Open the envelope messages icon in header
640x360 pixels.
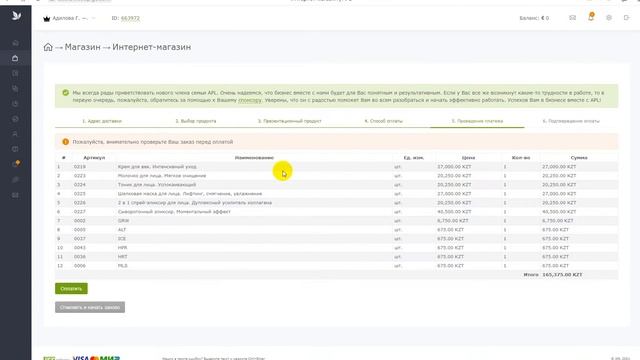[x=573, y=18]
